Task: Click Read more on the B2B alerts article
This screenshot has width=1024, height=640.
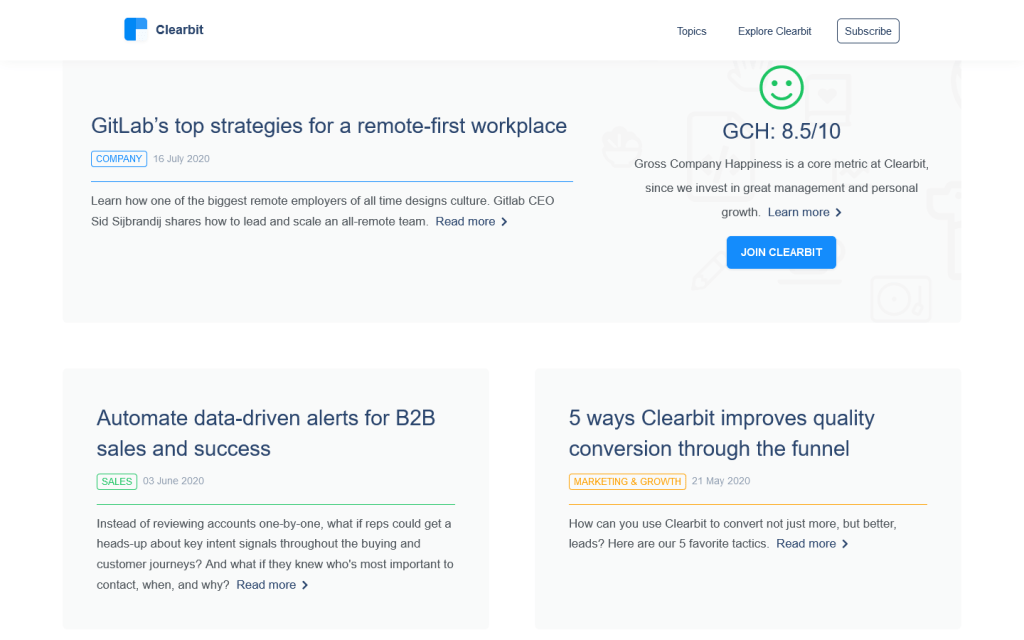Action: (x=266, y=585)
